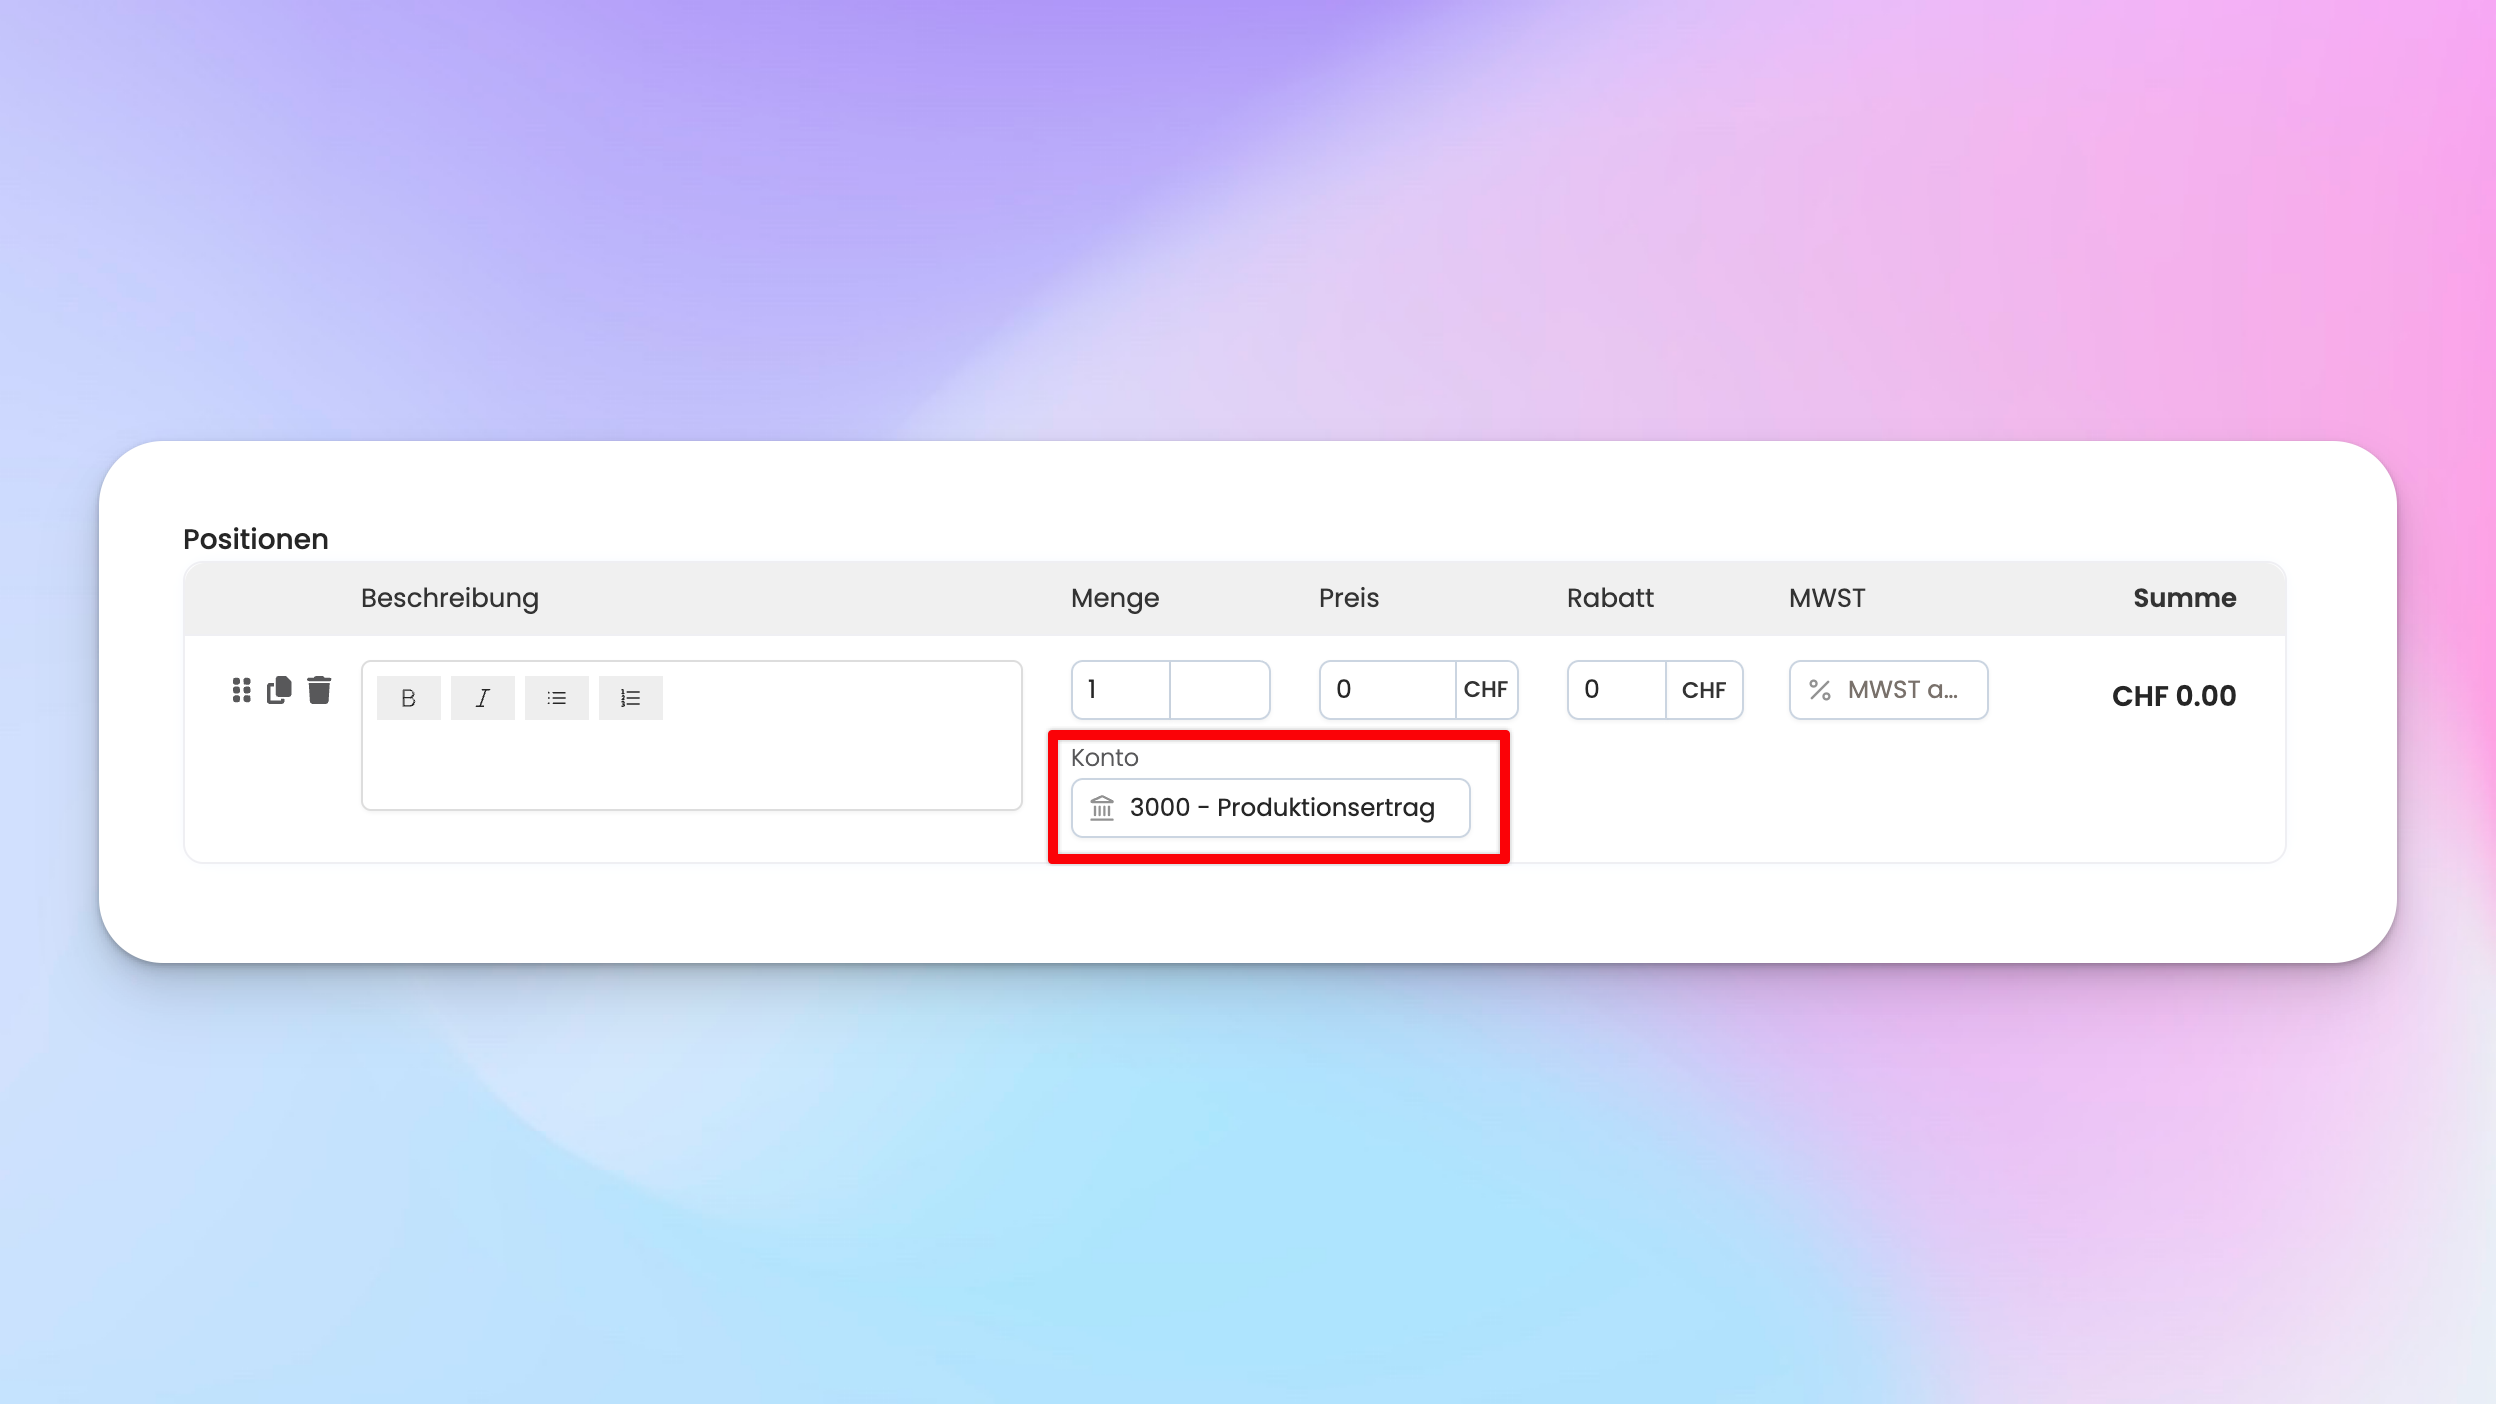
Task: Click the bank icon in the Konto field
Action: (x=1102, y=807)
